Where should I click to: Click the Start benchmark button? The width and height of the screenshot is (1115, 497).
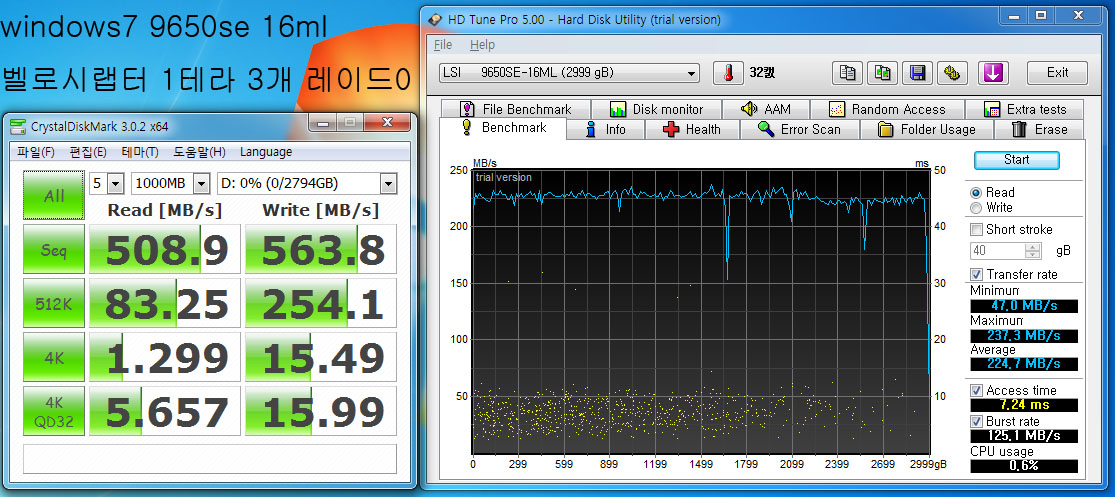coord(1016,160)
